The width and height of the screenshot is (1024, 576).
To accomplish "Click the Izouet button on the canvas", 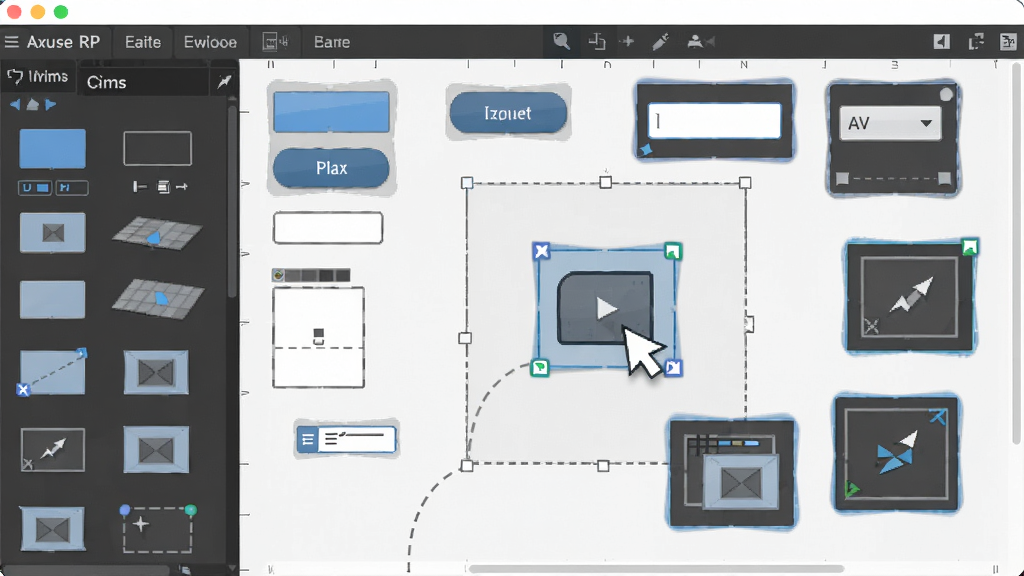I will [x=508, y=113].
